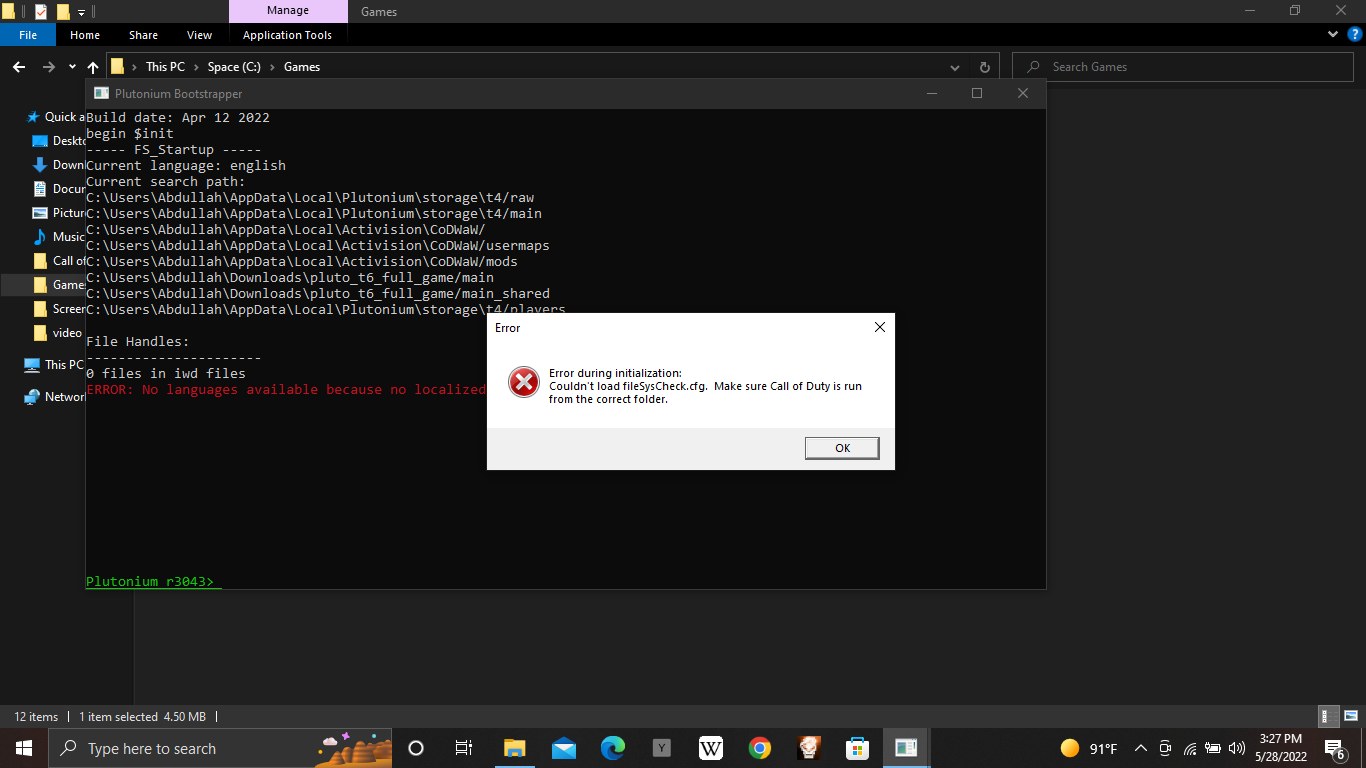Refresh the Games folder view
Image resolution: width=1366 pixels, height=768 pixels.
click(984, 67)
